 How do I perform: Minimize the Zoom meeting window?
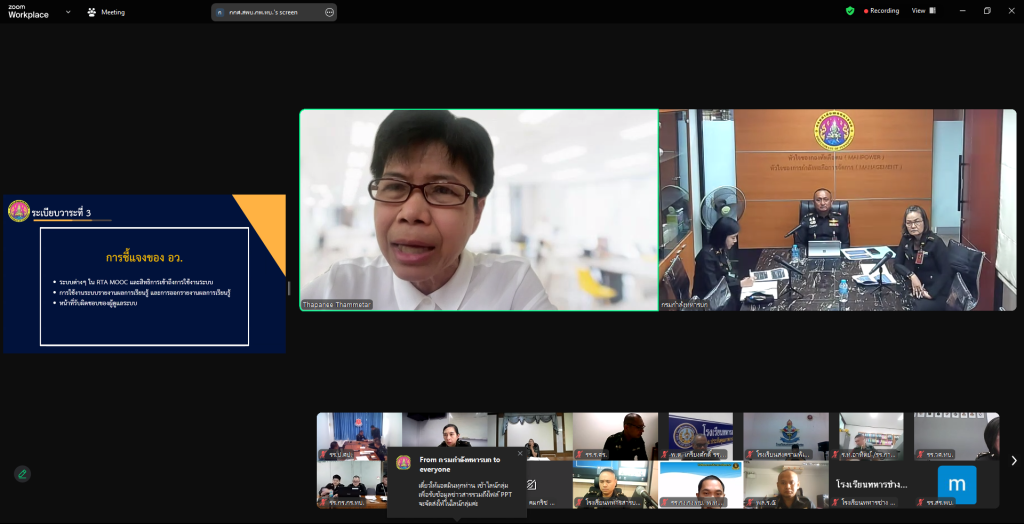[963, 10]
